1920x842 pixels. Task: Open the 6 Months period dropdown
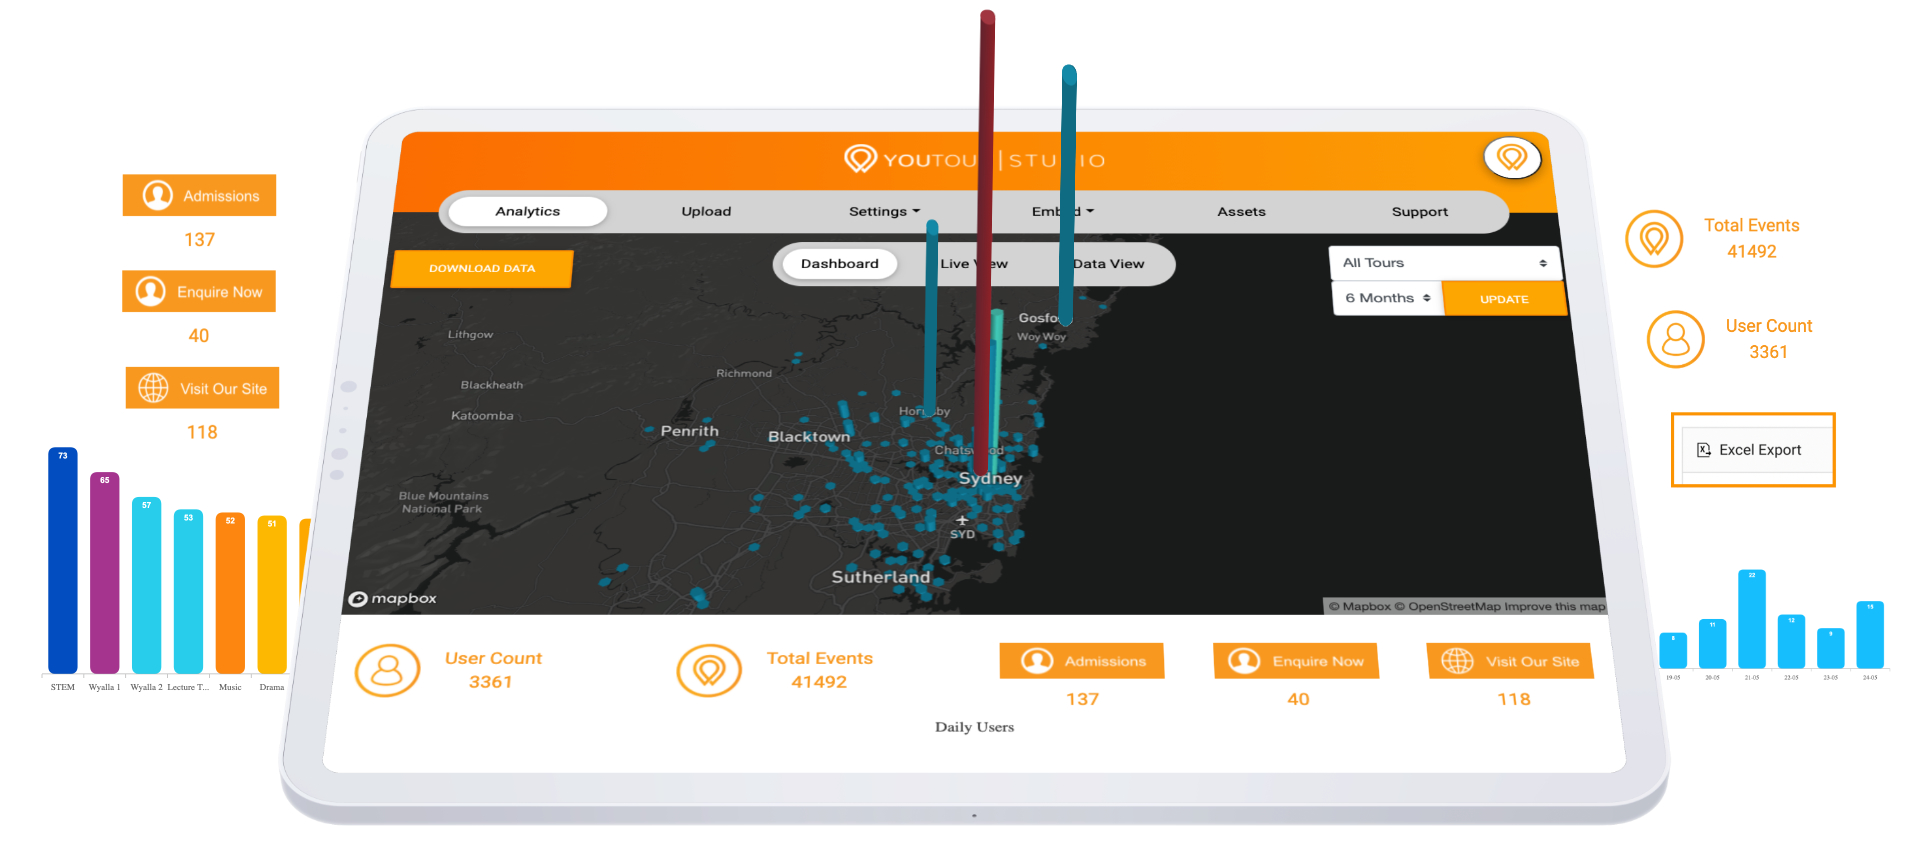(1387, 298)
